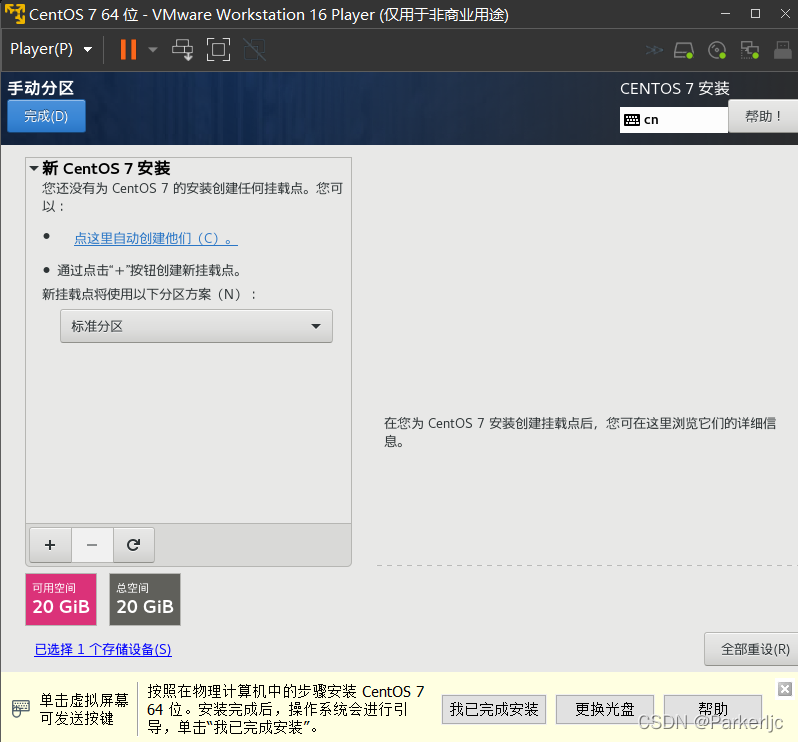Add a new mount point with plus button

click(50, 545)
